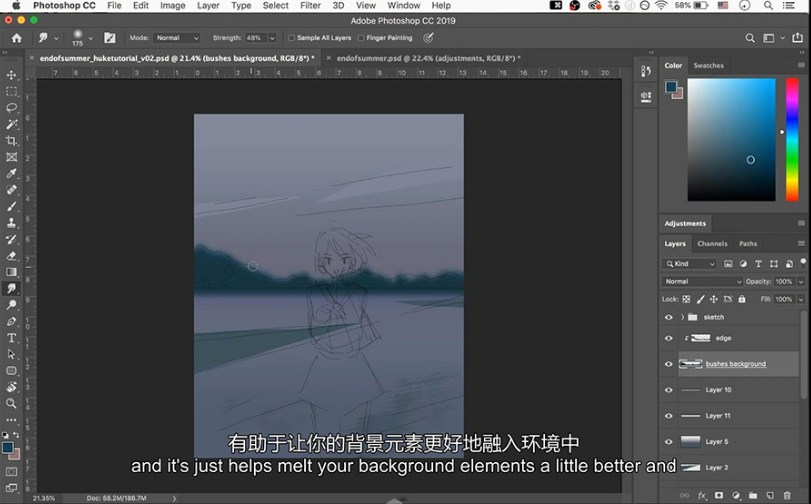
Task: Open the layer blend mode dropdown
Action: [x=702, y=281]
